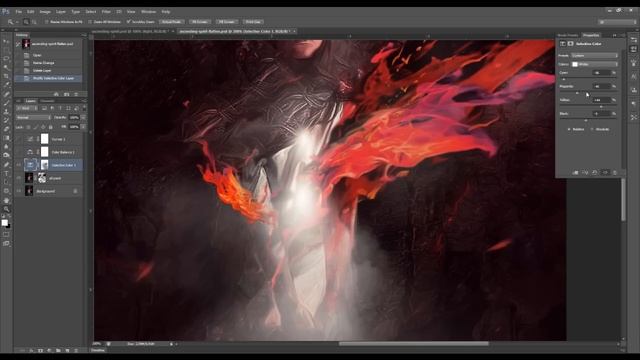Open the Colors dropdown showing Whites

coord(594,64)
